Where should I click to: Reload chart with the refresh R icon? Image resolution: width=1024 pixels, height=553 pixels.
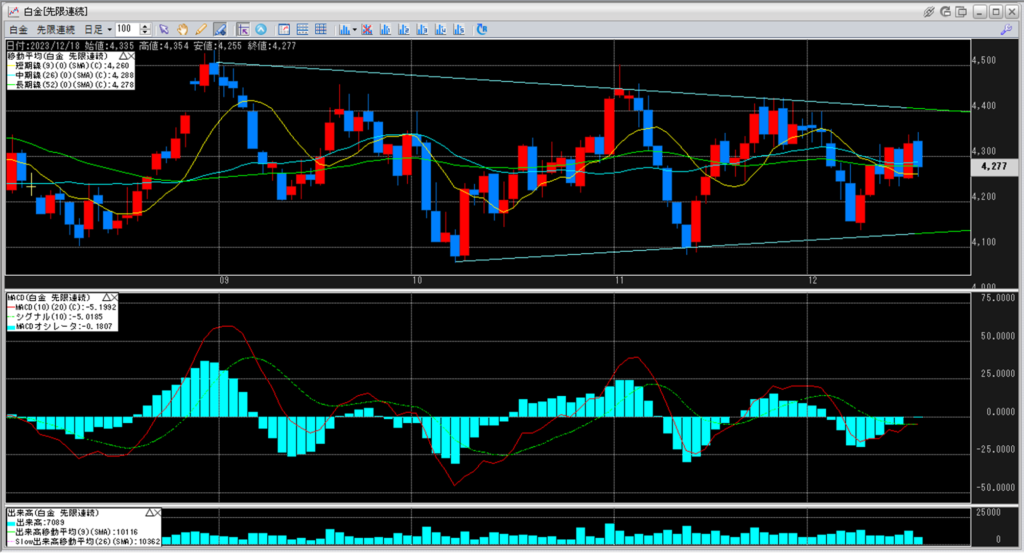pos(482,29)
